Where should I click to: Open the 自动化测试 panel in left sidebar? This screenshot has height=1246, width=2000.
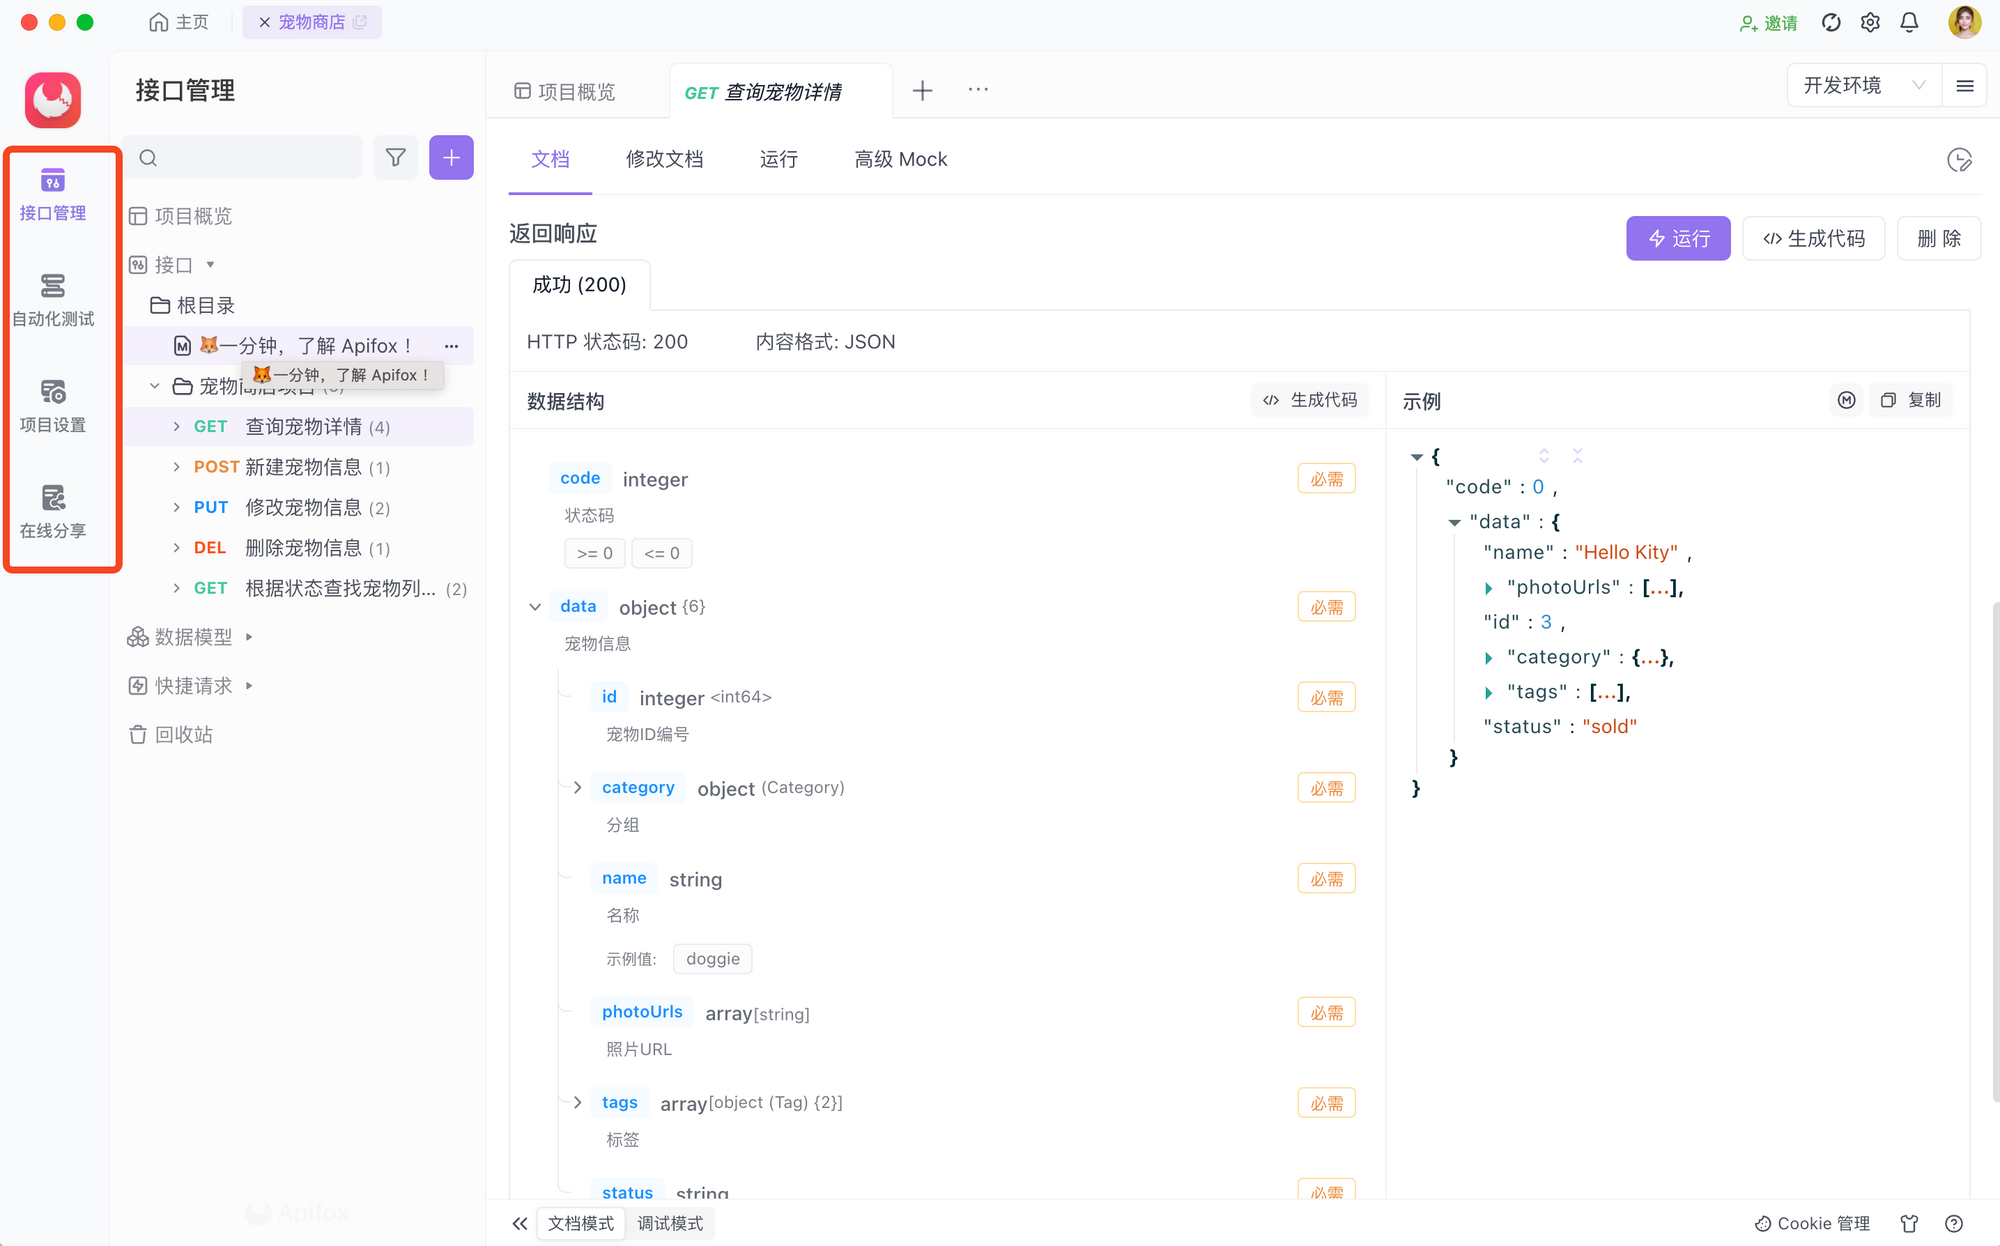pyautogui.click(x=51, y=300)
